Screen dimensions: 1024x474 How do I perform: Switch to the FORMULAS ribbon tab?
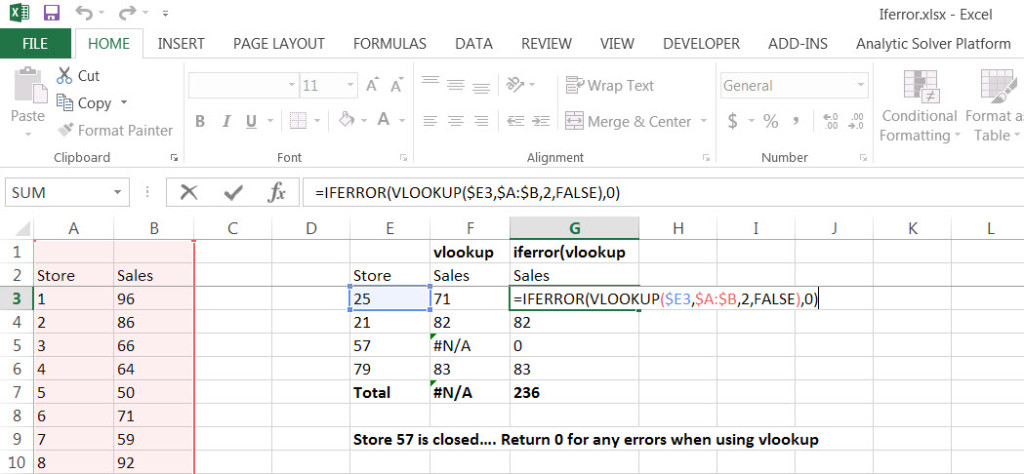(x=389, y=44)
